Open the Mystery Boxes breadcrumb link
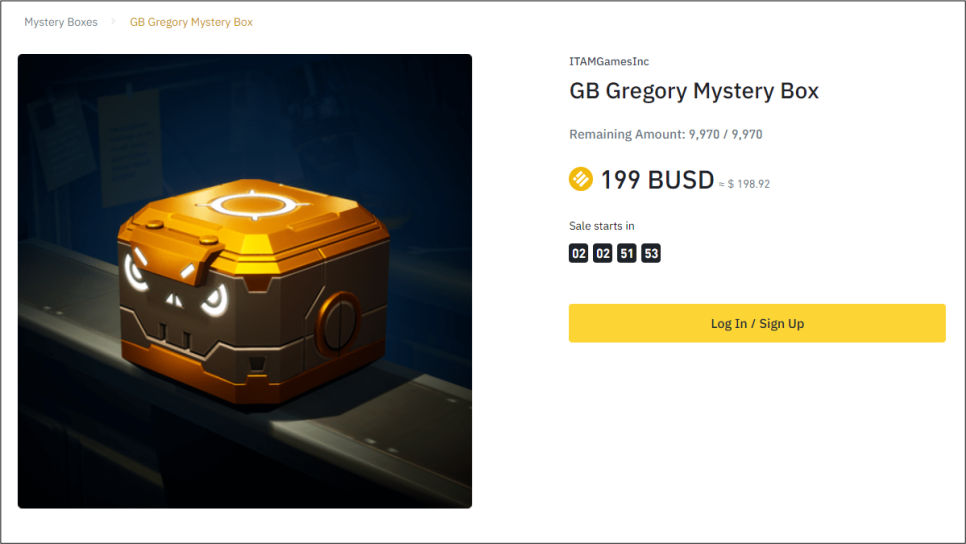 (x=61, y=22)
